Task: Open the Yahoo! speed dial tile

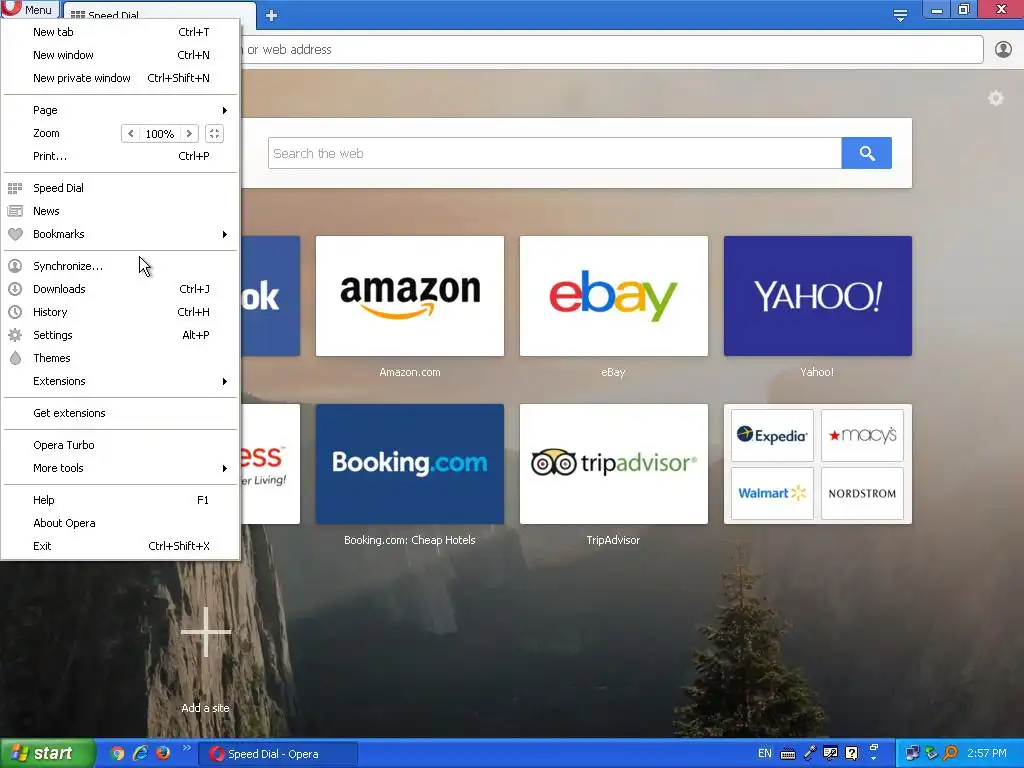Action: pyautogui.click(x=818, y=296)
